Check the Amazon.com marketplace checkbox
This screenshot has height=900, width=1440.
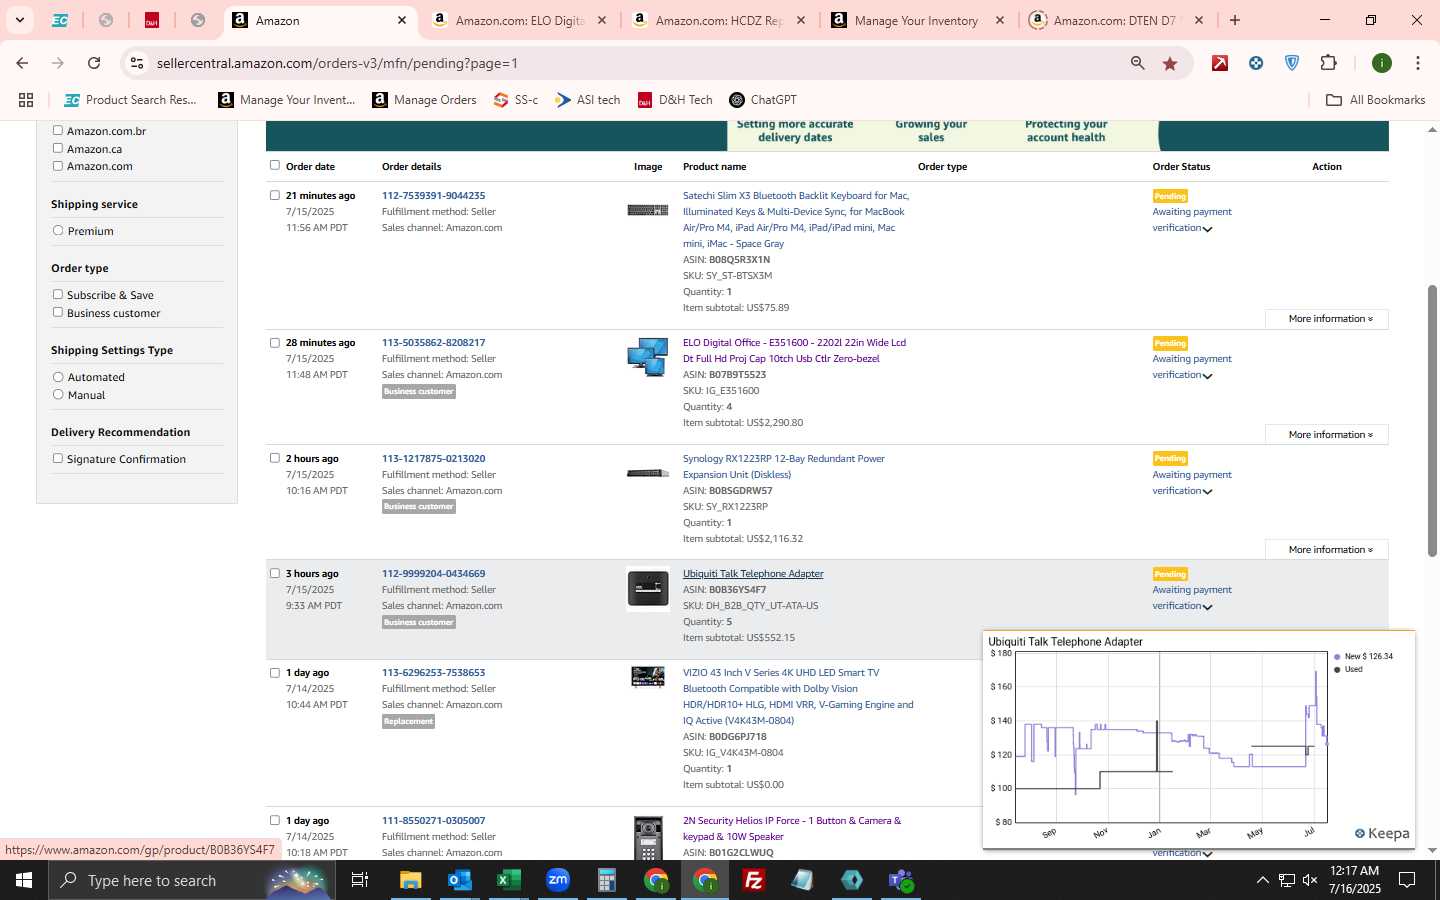tap(58, 166)
